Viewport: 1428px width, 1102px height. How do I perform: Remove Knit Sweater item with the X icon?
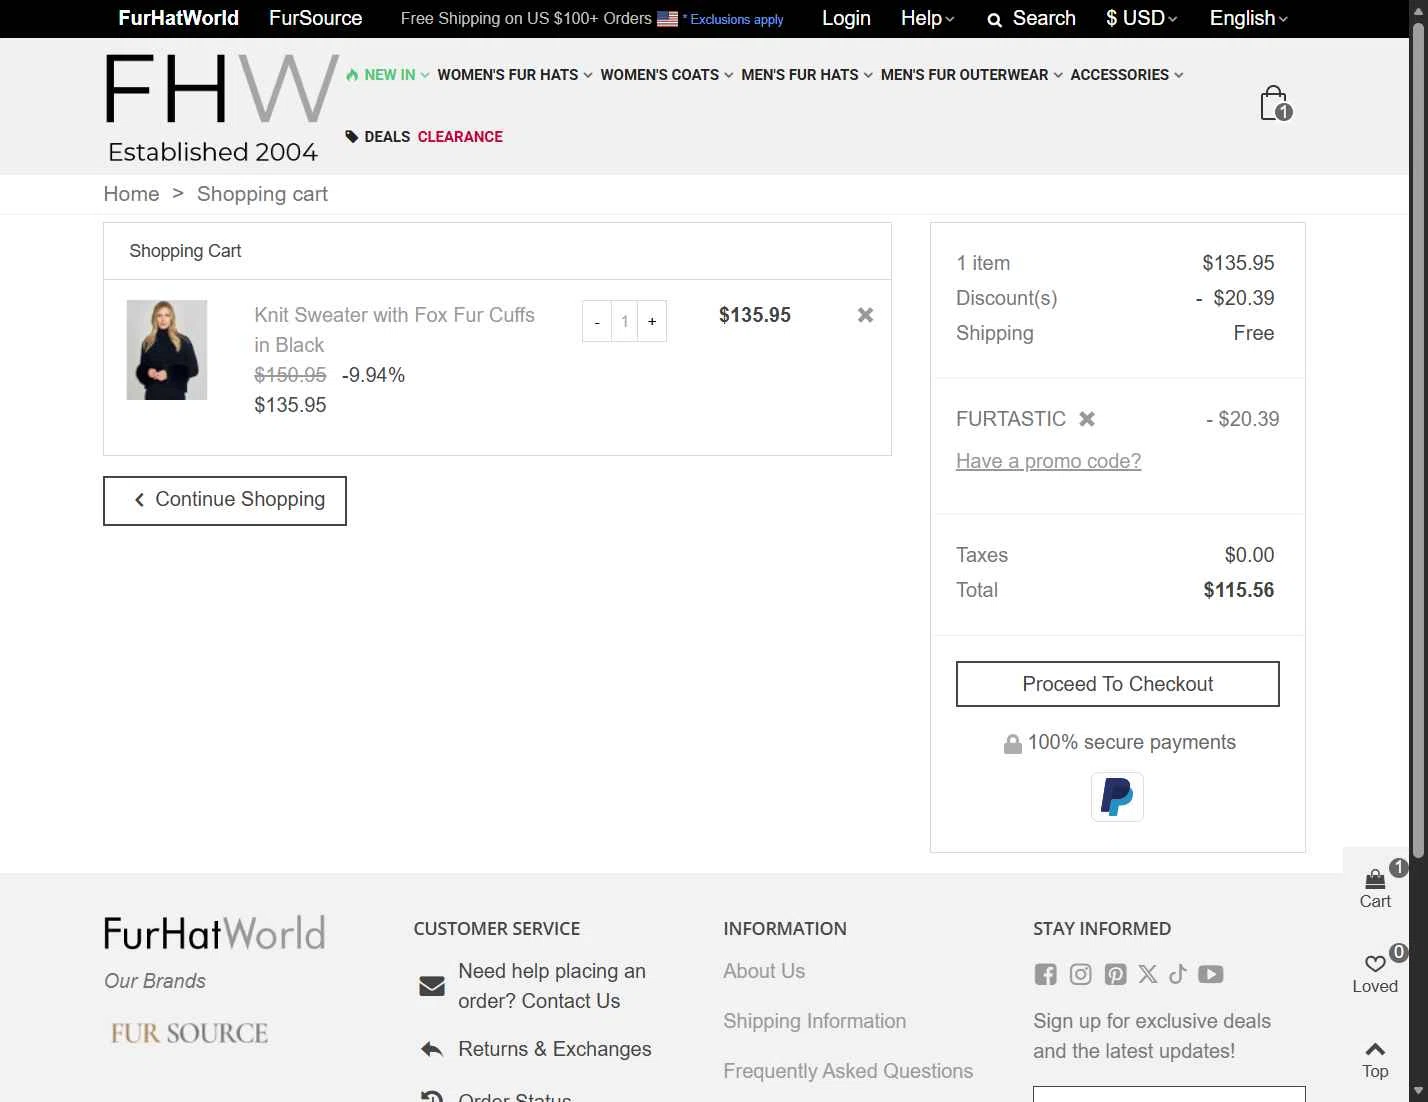(865, 315)
